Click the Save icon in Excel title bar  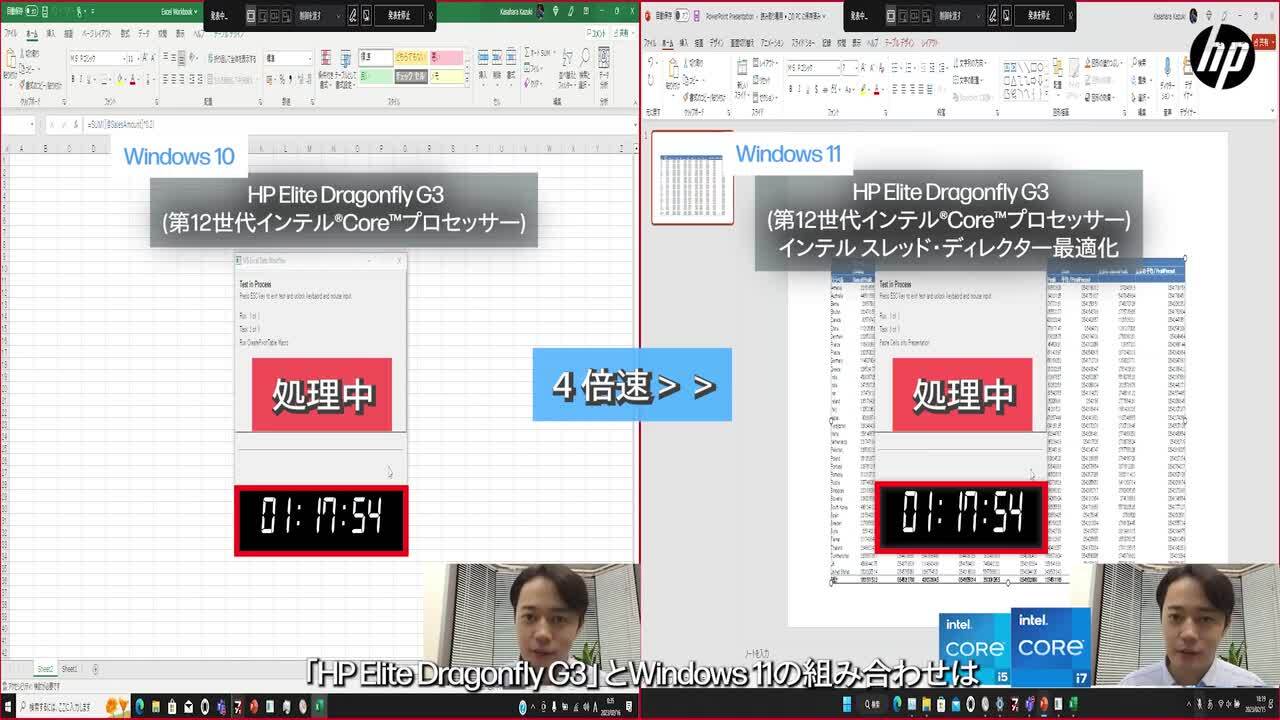tap(46, 11)
